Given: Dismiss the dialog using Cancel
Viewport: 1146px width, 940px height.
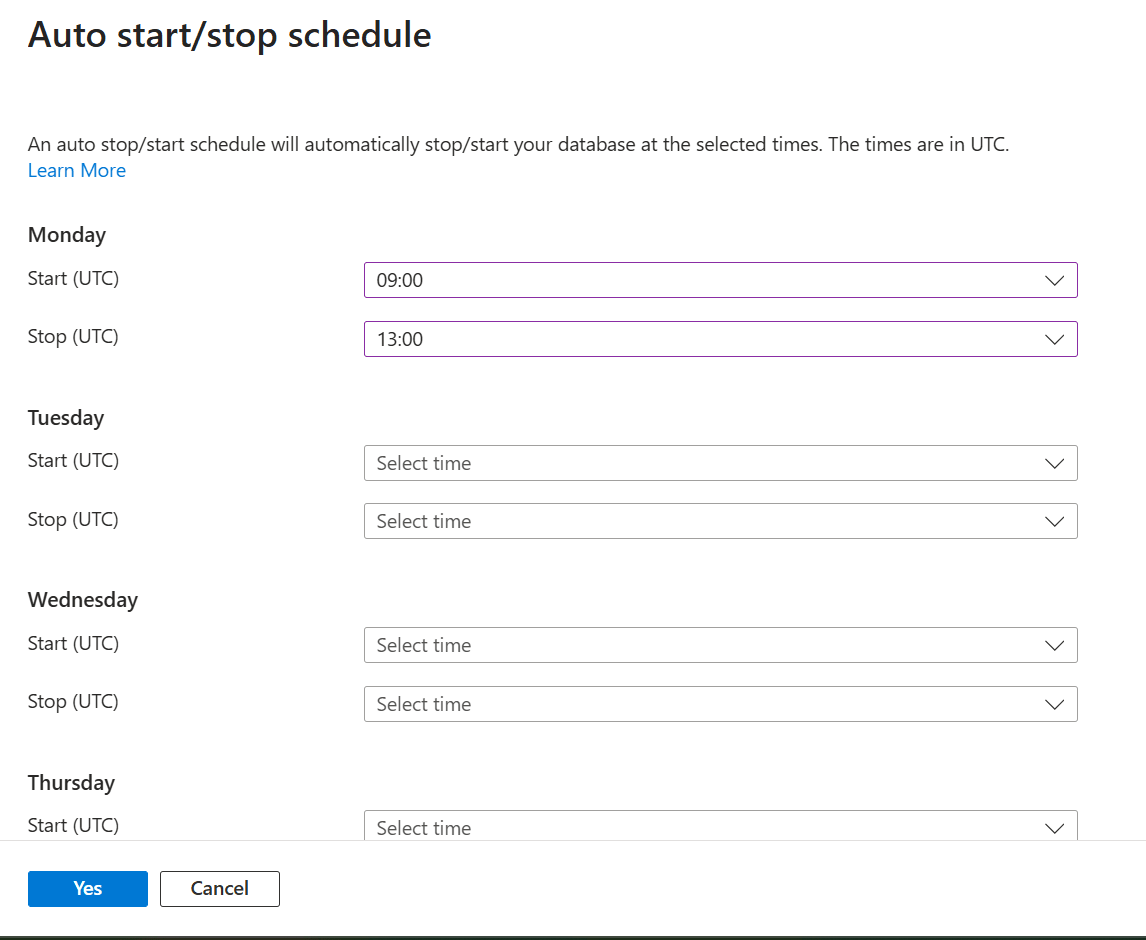Looking at the screenshot, I should coord(219,888).
